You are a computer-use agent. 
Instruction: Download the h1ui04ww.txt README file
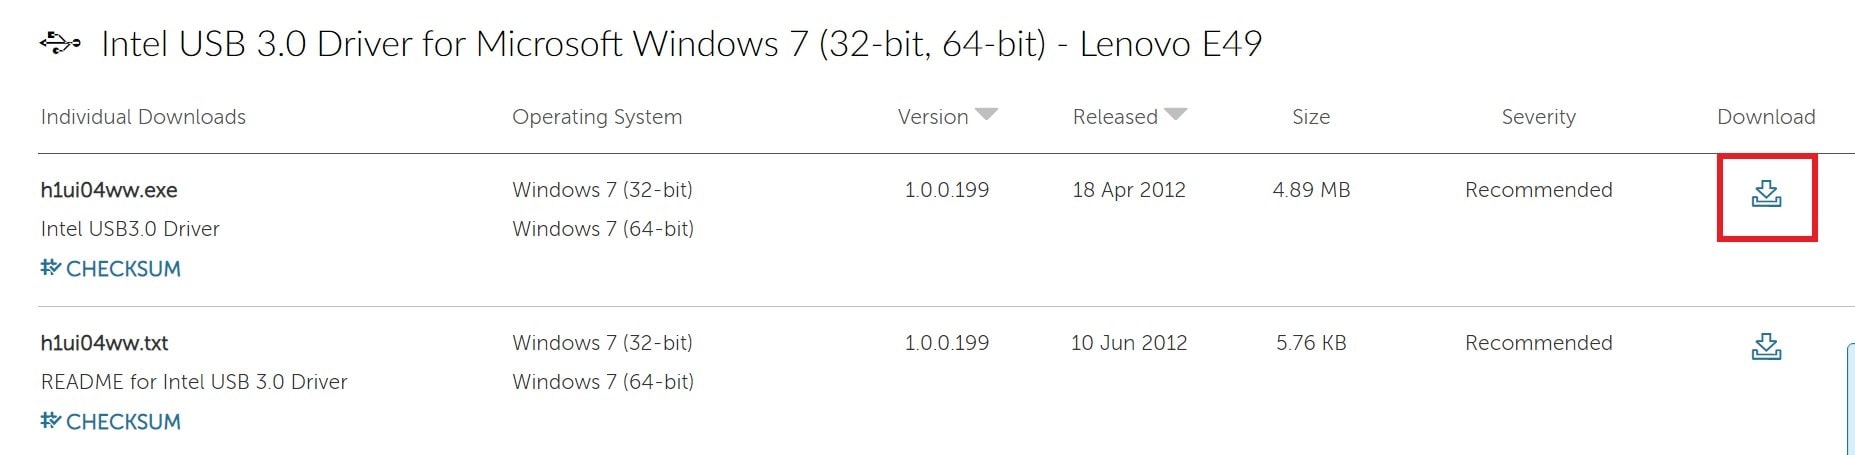tap(1766, 346)
